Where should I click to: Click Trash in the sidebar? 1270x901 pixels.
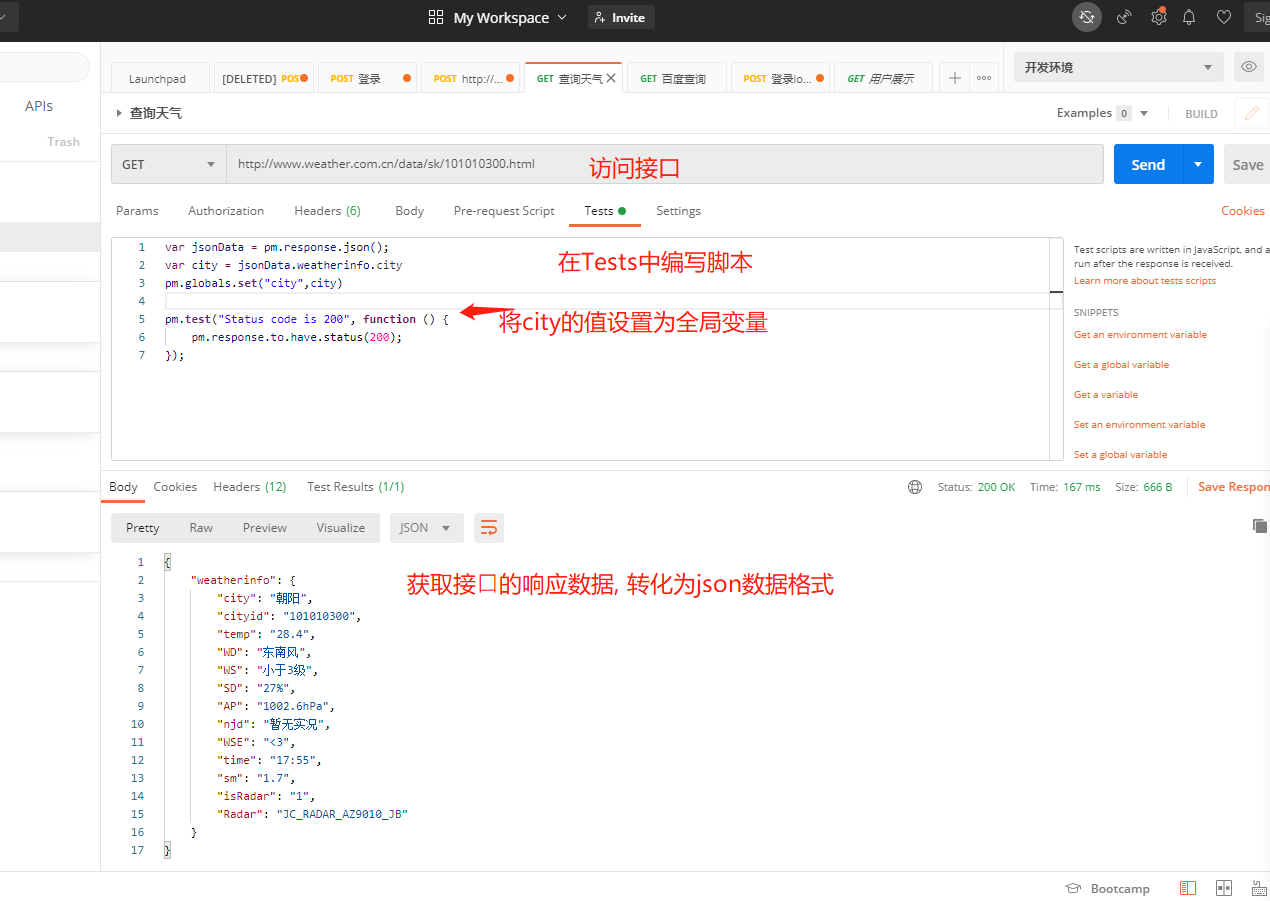[x=63, y=142]
